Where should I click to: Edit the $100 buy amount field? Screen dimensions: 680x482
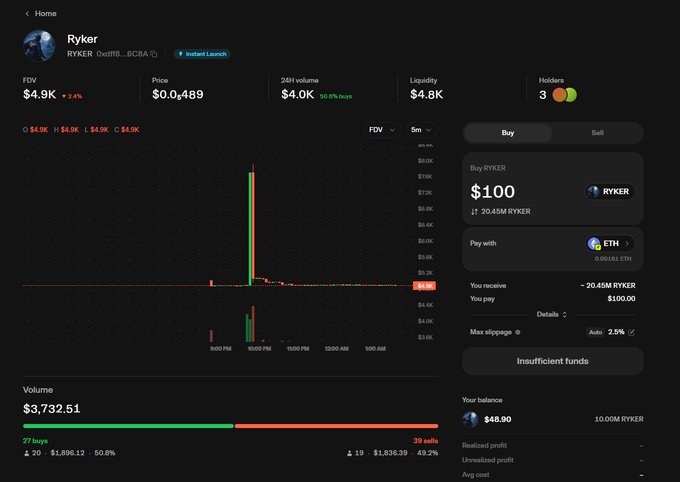(x=493, y=191)
